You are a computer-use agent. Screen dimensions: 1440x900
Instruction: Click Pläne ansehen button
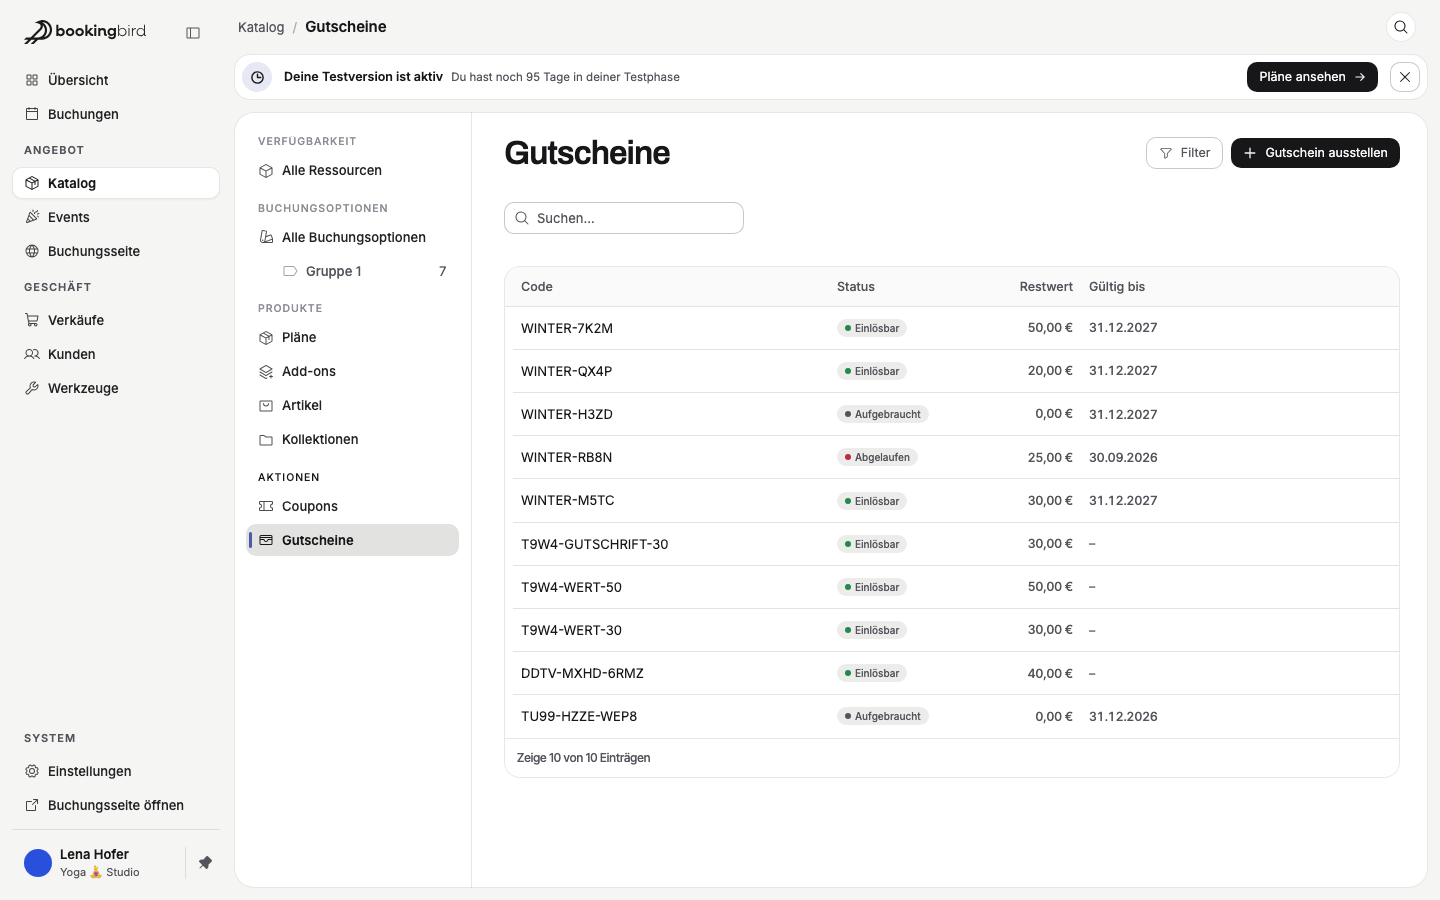coord(1312,77)
